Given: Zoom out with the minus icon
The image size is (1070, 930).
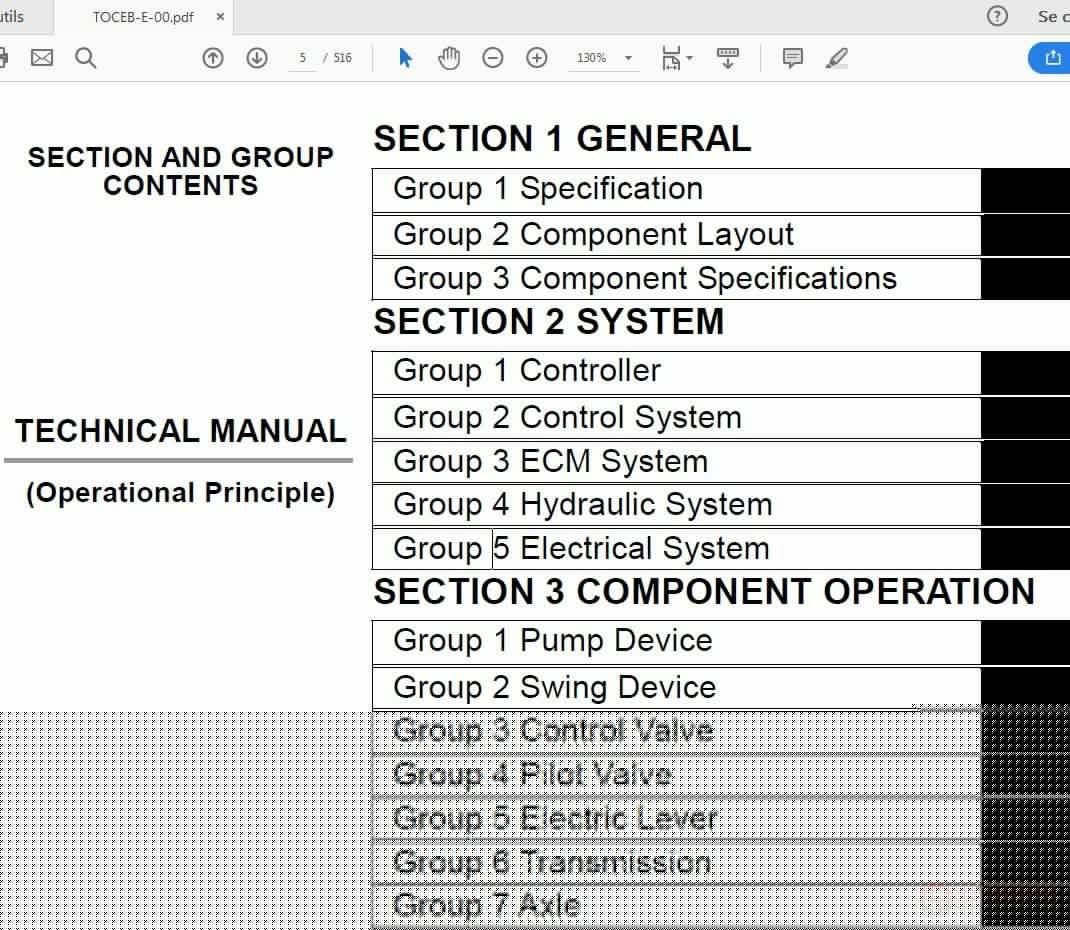Looking at the screenshot, I should click(x=493, y=58).
